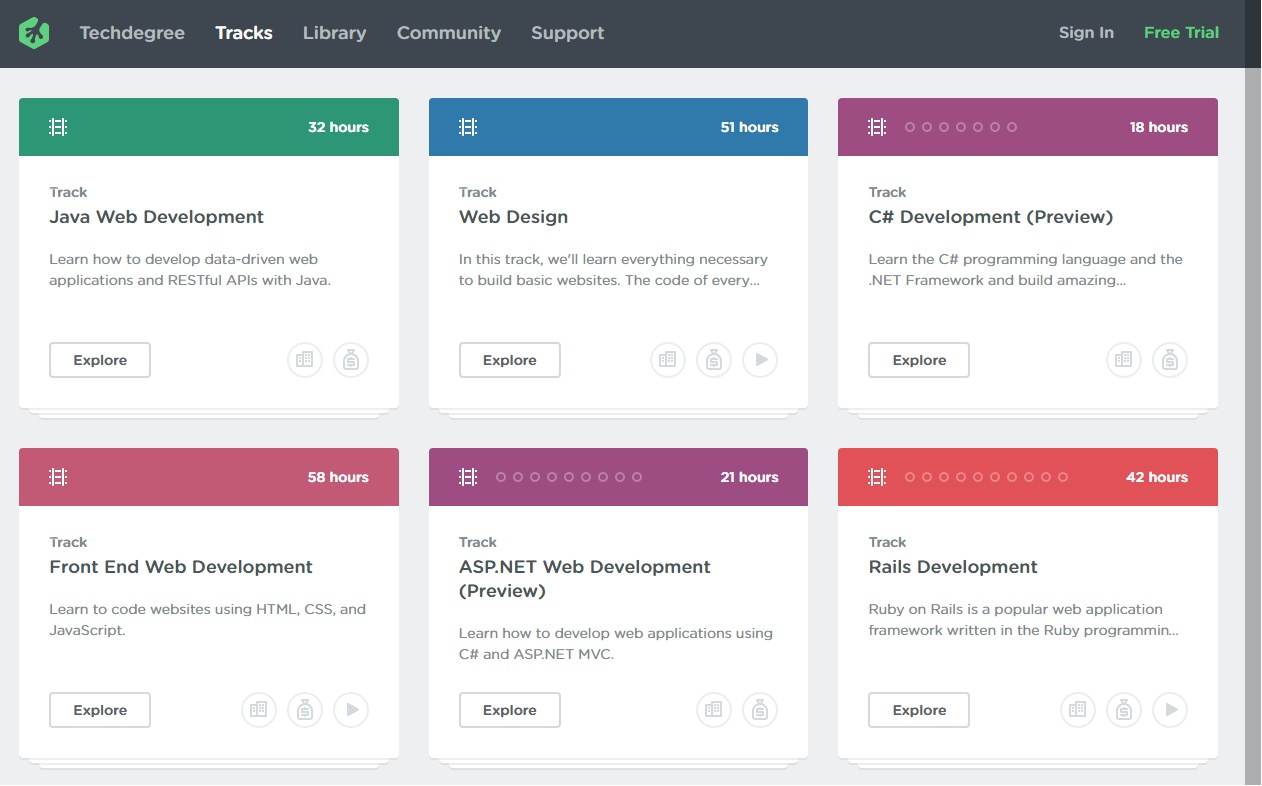Click the money bag icon on the Rails Development card
This screenshot has width=1262, height=786.
1124,710
